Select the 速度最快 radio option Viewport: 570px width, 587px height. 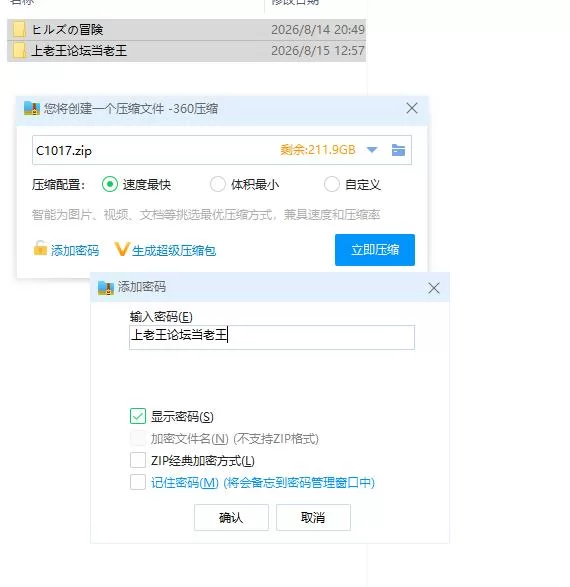point(110,184)
